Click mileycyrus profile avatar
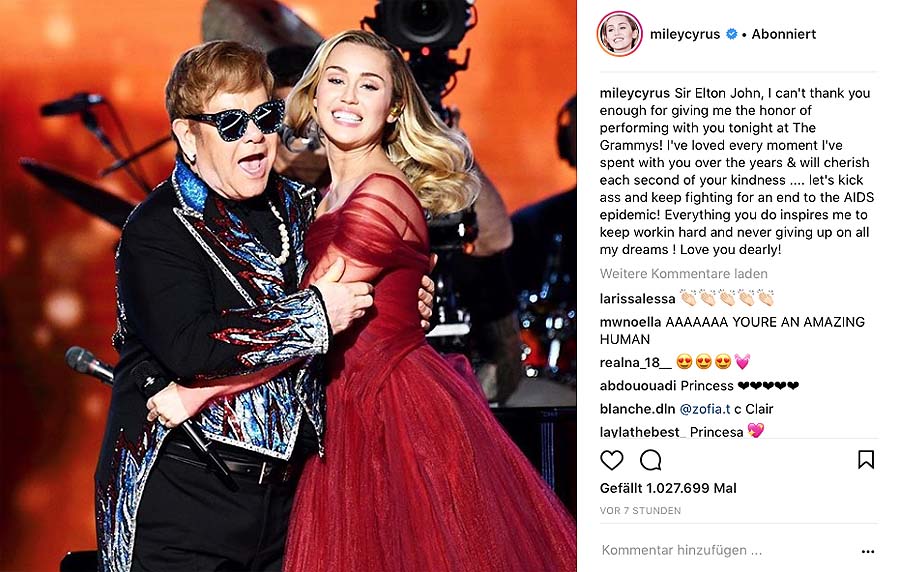Image resolution: width=900 pixels, height=572 pixels. [x=619, y=34]
